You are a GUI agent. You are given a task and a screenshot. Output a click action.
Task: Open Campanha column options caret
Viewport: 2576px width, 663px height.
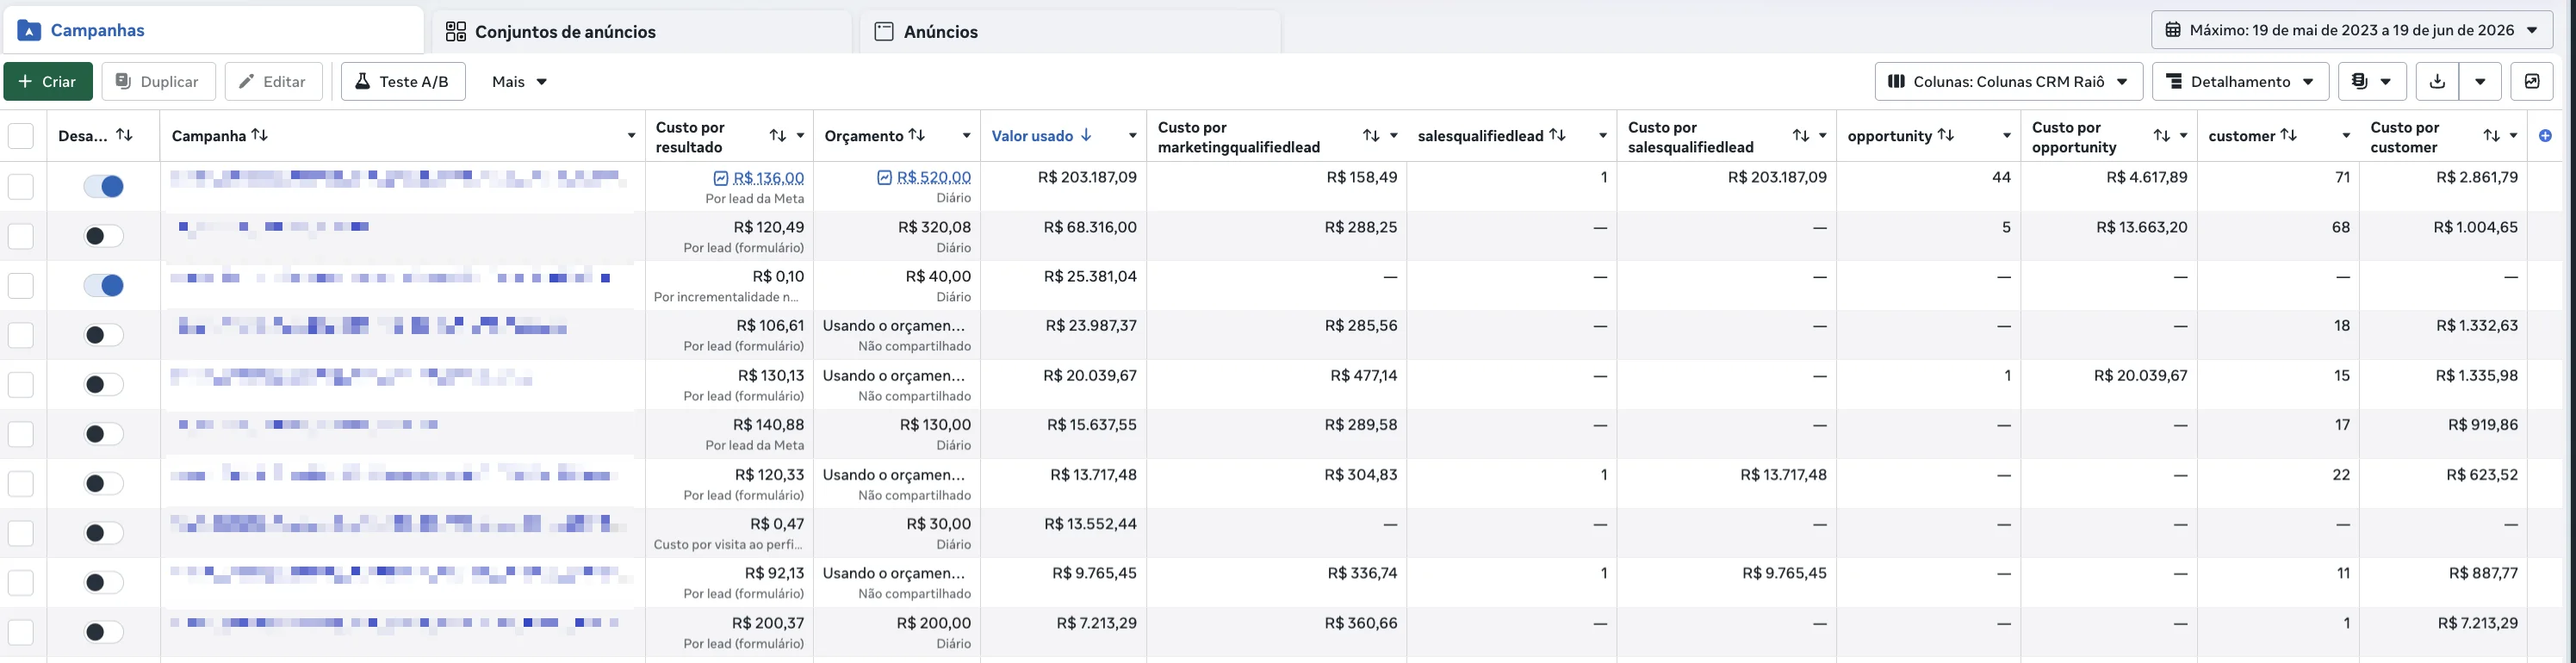click(631, 136)
